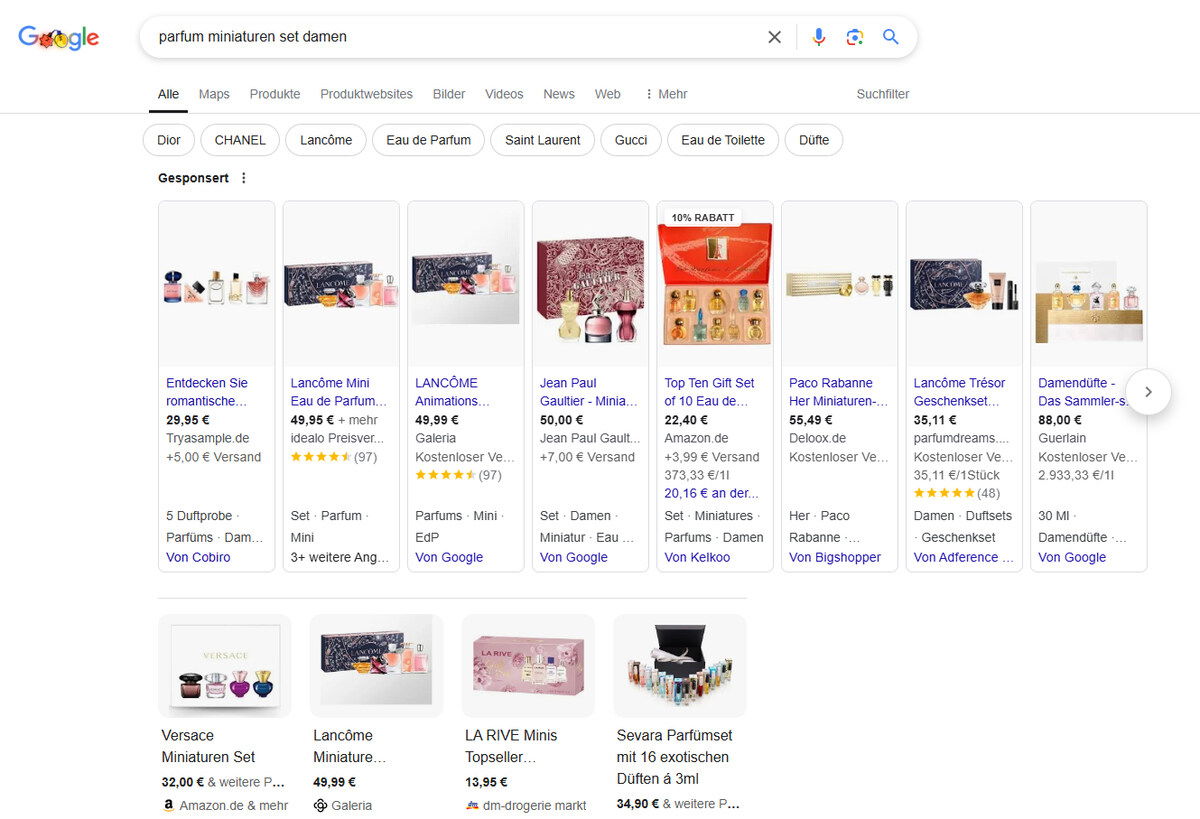Open the 'Paco Rabanne Her Miniaturen-...' link
Image resolution: width=1200 pixels, height=819 pixels.
(839, 392)
